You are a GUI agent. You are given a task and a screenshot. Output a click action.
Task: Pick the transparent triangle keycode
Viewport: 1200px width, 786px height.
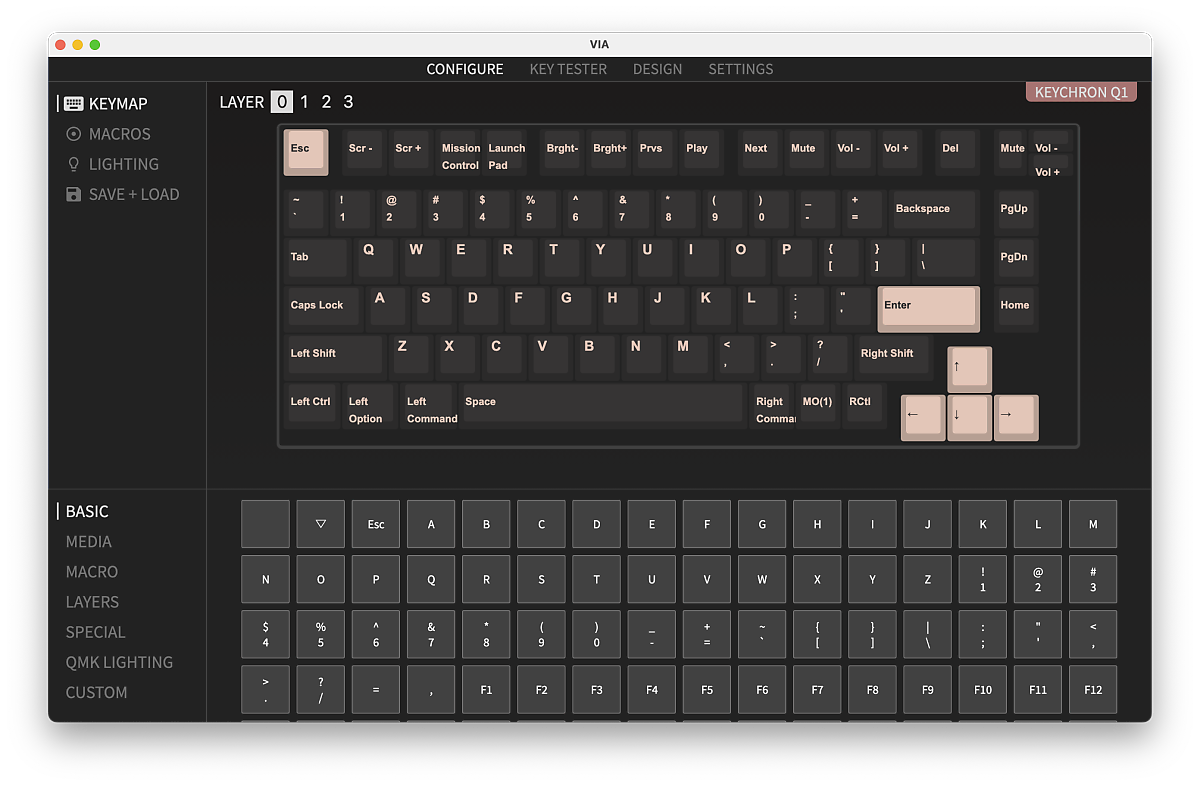pos(321,524)
